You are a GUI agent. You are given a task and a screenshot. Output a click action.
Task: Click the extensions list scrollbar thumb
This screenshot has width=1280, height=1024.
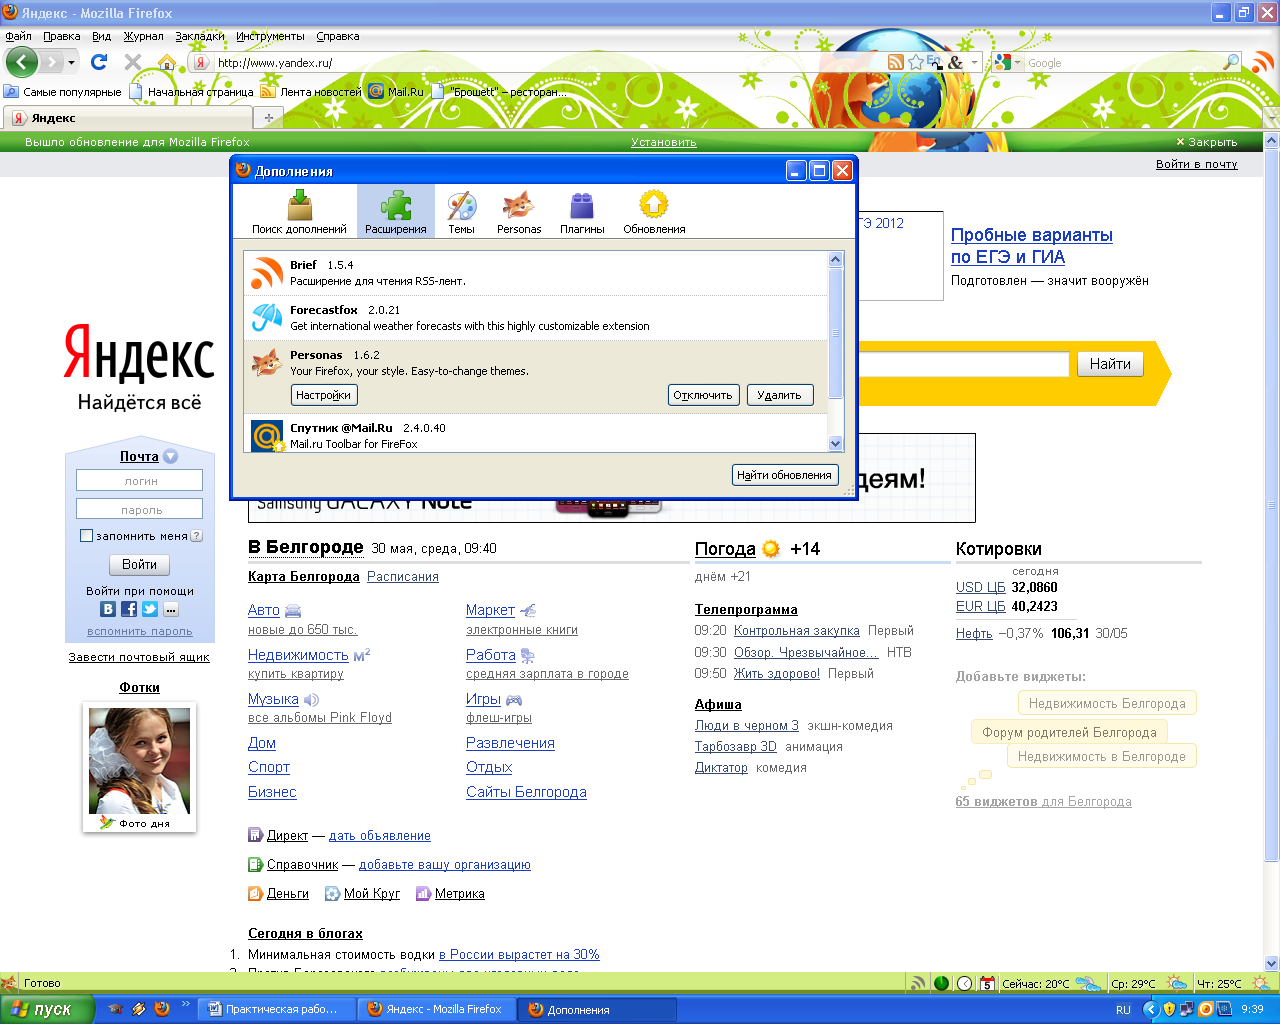tap(836, 332)
